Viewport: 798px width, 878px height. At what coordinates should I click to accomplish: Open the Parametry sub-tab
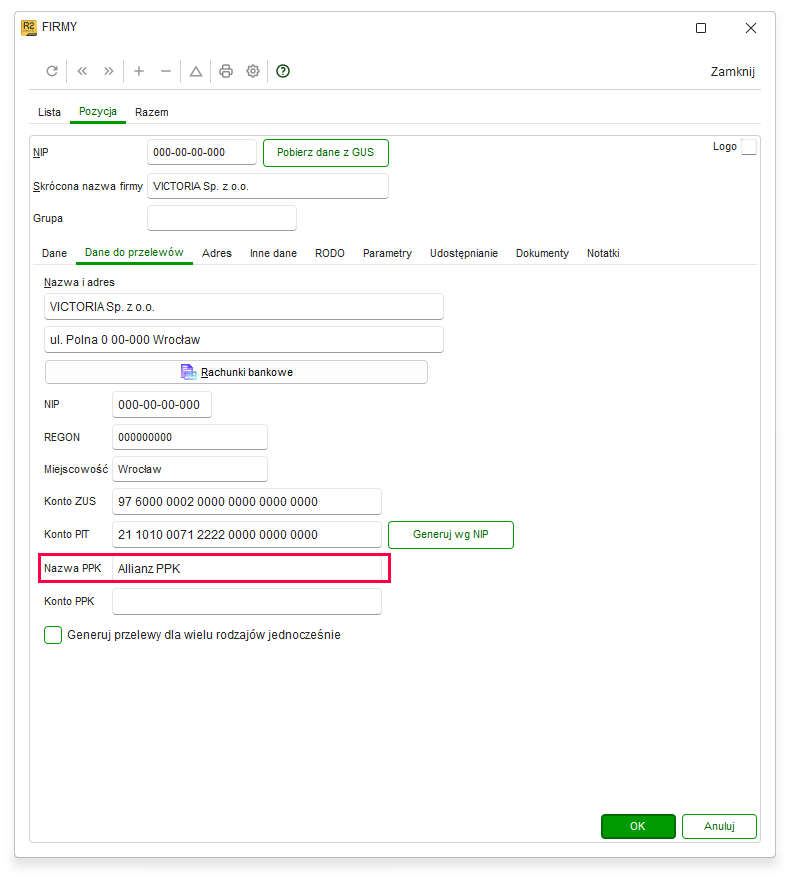click(388, 253)
